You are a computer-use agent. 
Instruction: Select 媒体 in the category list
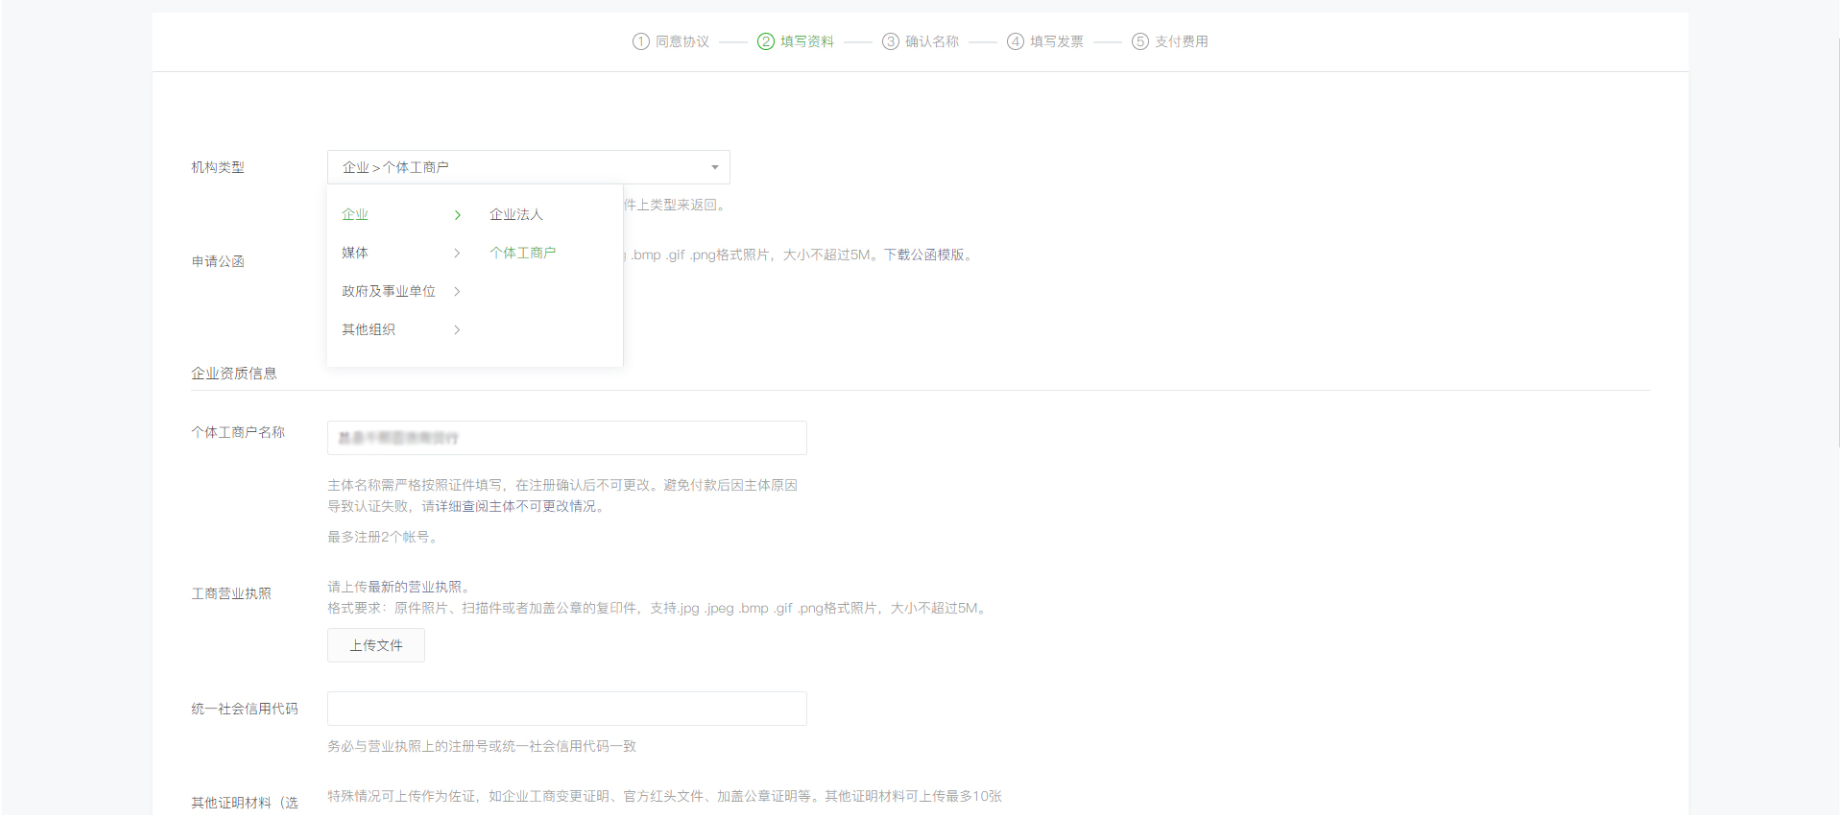point(355,253)
